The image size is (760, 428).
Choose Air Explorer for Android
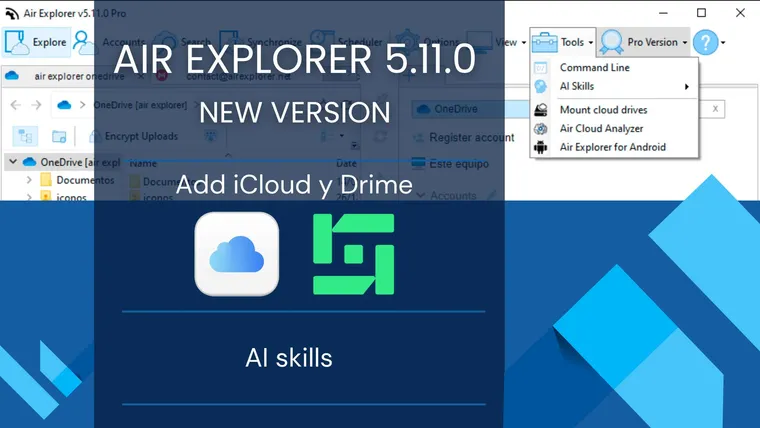tap(614, 147)
